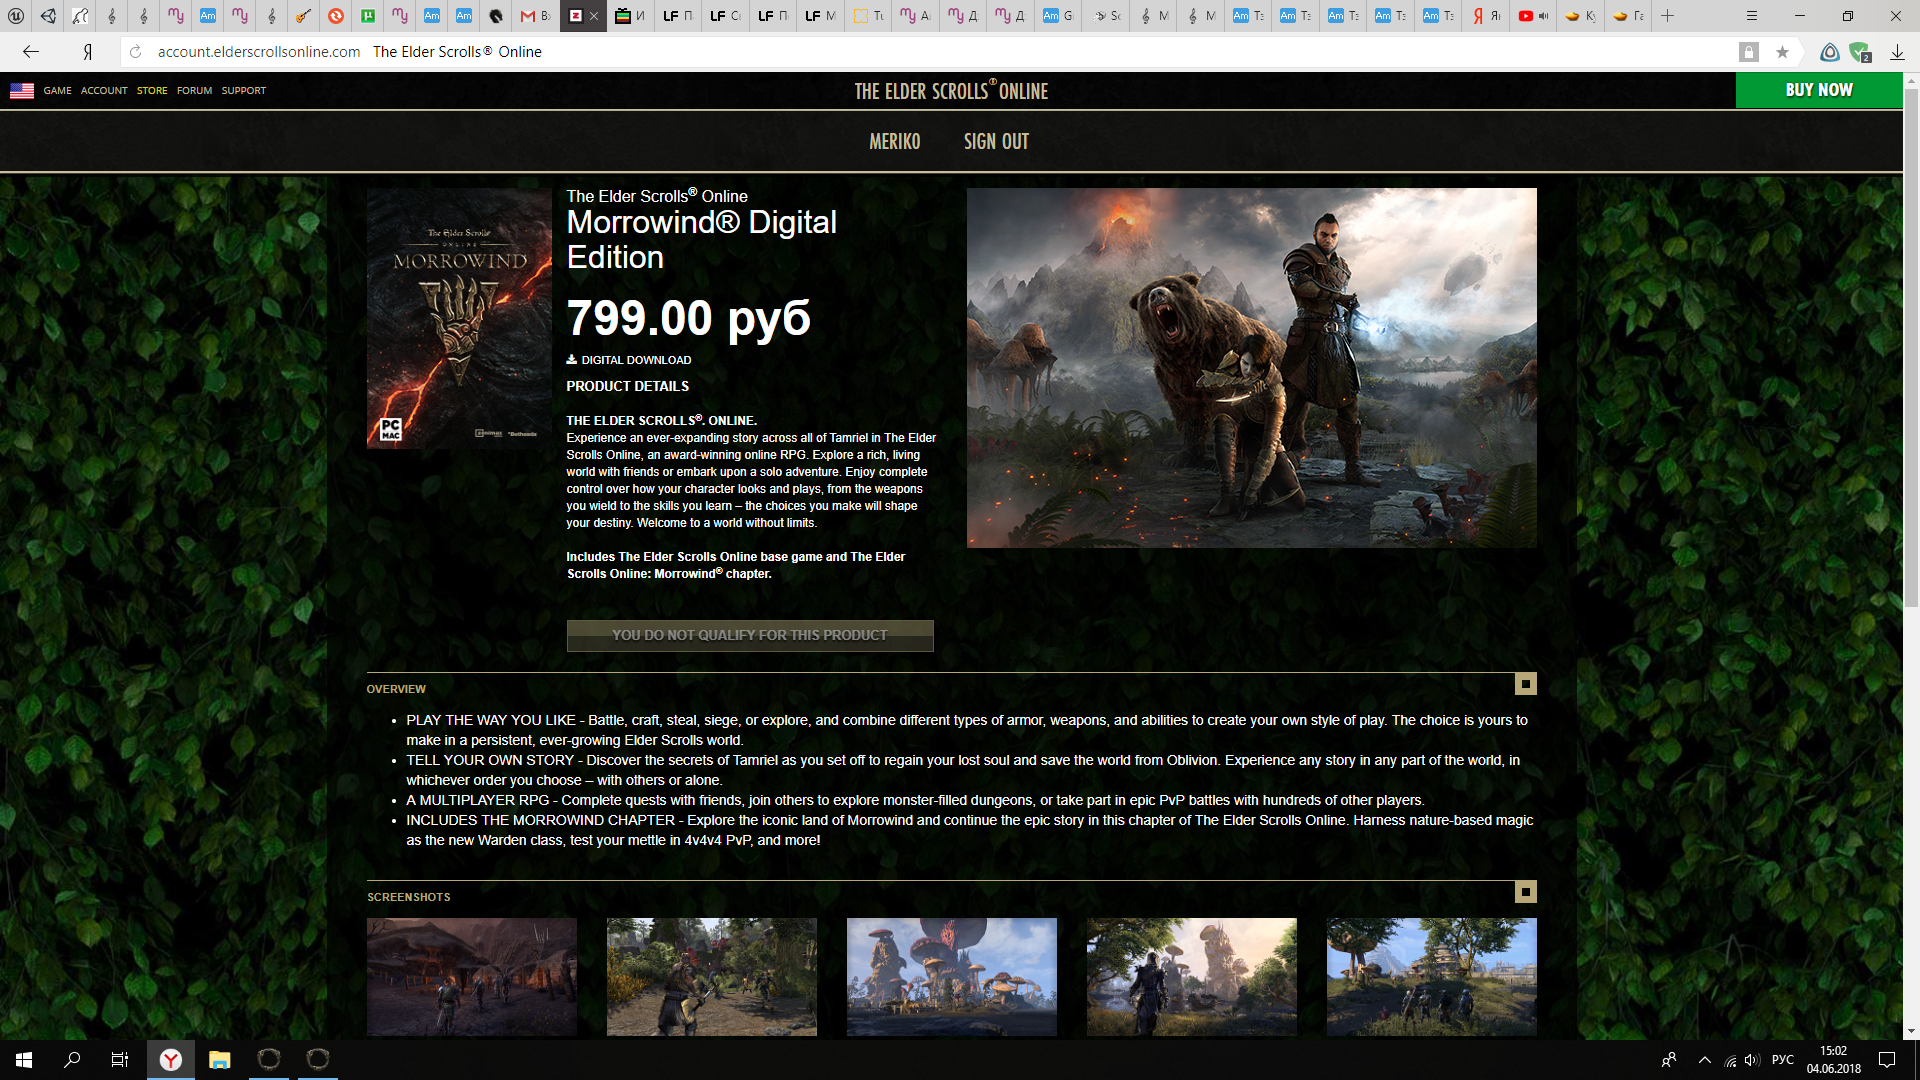1920x1080 pixels.
Task: Click the green BUY NOW button
Action: [x=1819, y=90]
